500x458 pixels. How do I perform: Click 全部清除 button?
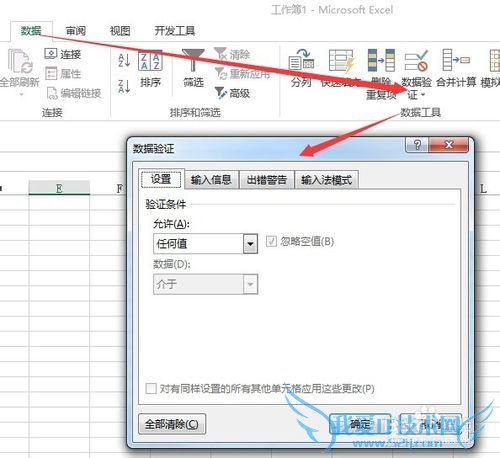[172, 424]
